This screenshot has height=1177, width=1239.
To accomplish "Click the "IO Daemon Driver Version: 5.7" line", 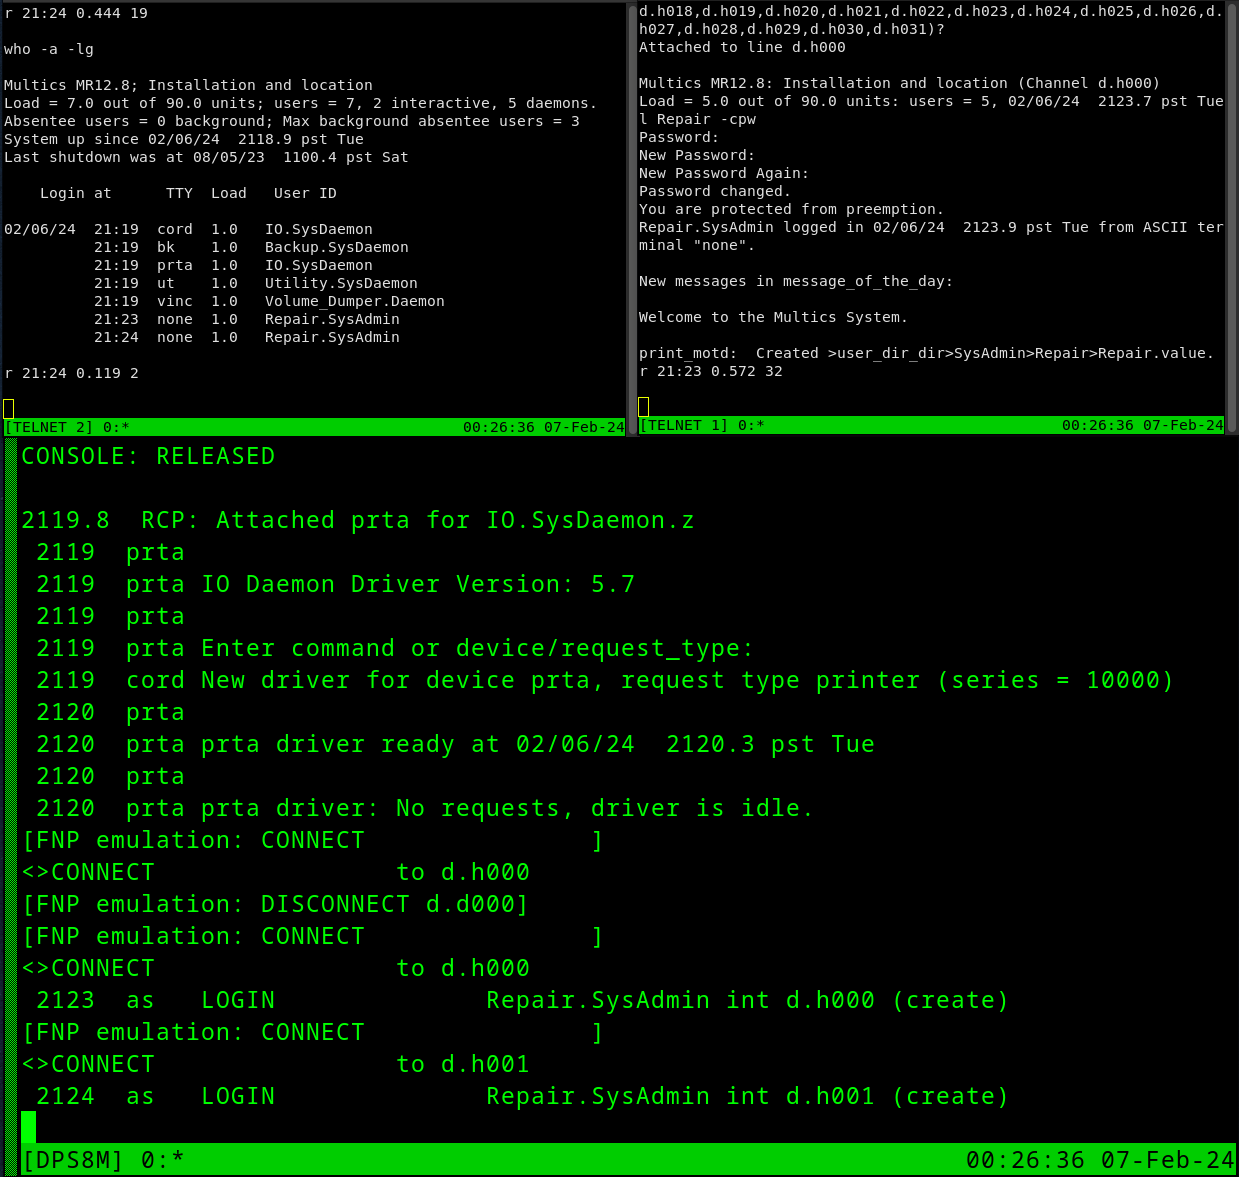I will pos(418,584).
